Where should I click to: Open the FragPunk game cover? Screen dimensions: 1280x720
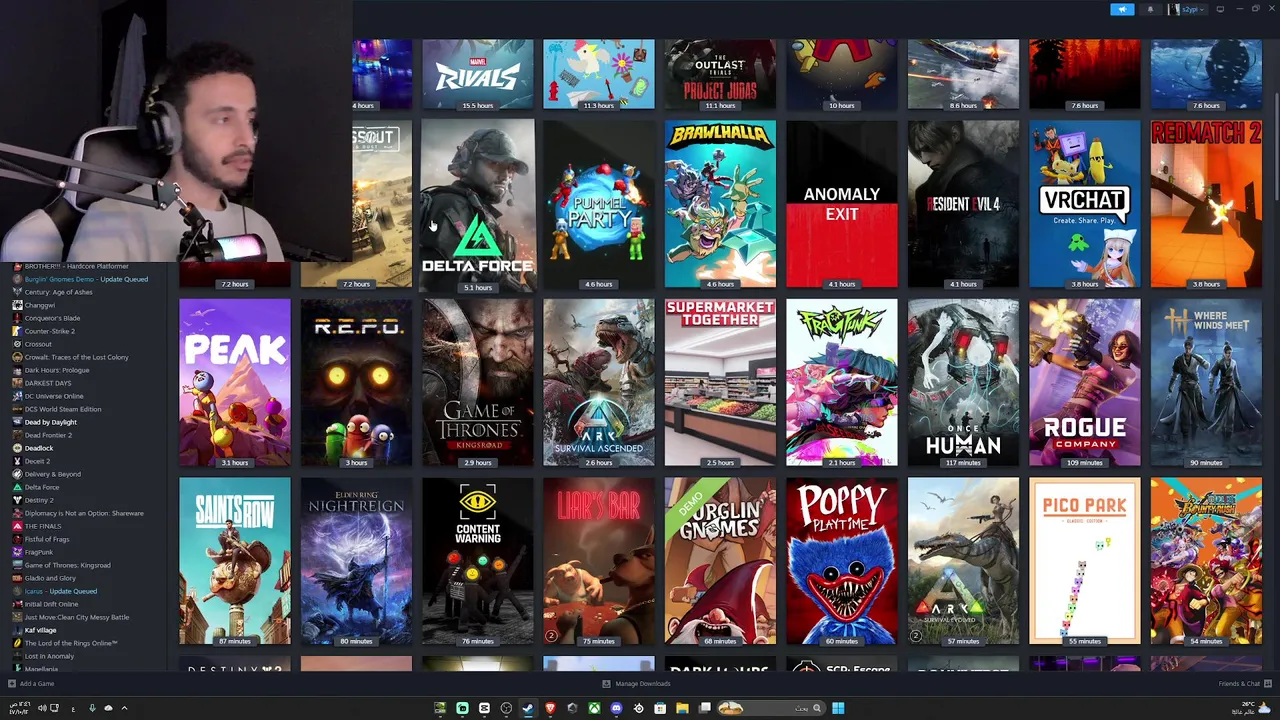[842, 382]
